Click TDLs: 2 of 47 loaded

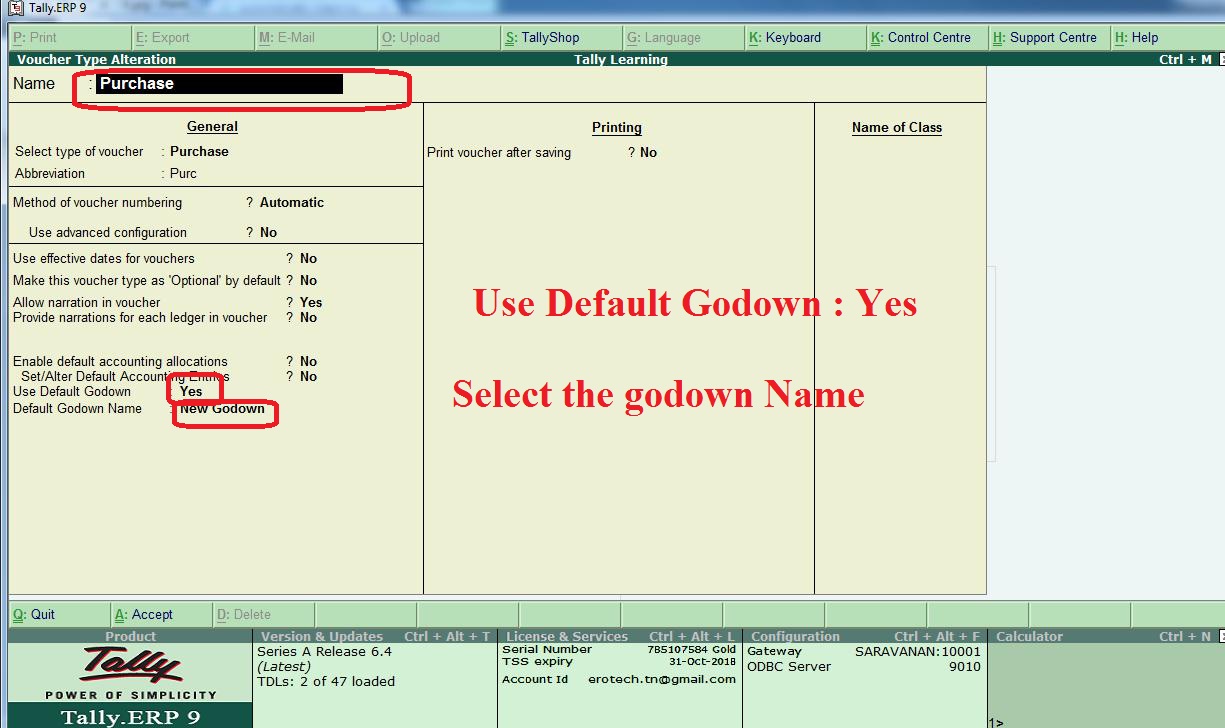326,682
